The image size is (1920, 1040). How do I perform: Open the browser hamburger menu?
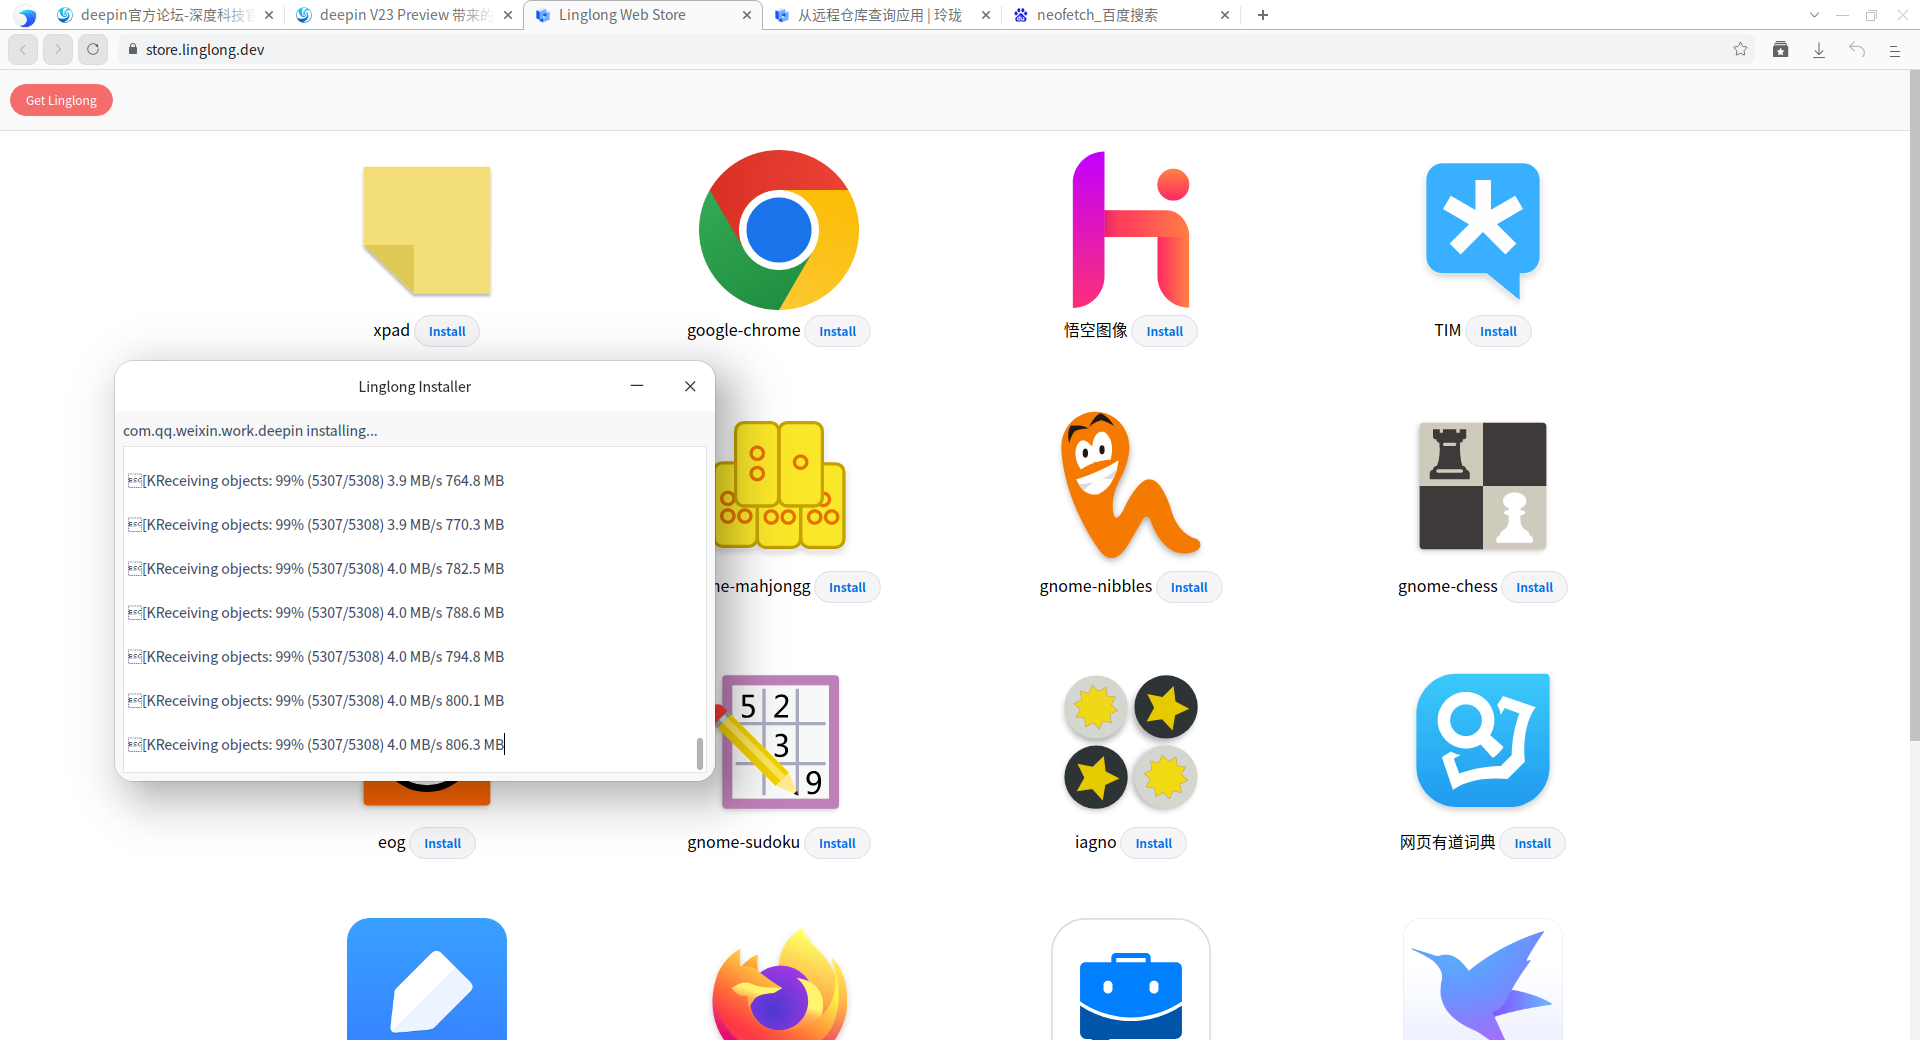click(1894, 50)
